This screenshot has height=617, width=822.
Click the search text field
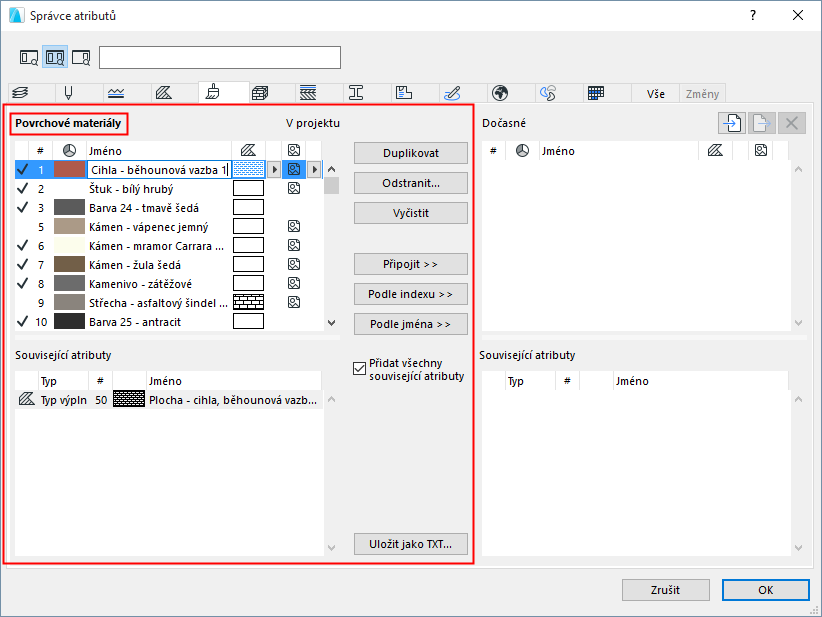[x=220, y=57]
